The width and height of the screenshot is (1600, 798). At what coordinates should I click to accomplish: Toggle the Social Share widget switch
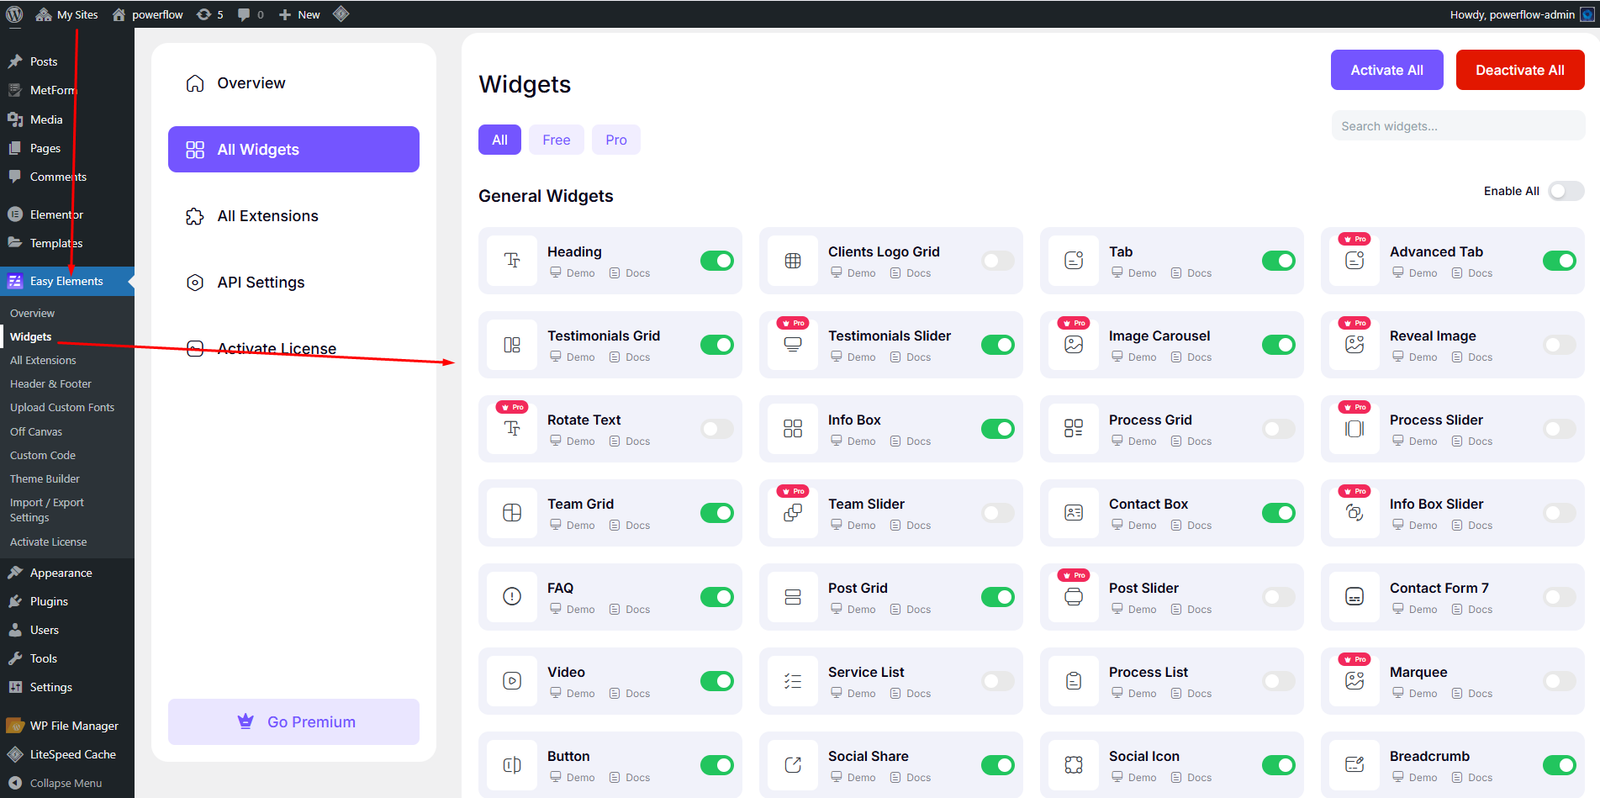(x=998, y=765)
